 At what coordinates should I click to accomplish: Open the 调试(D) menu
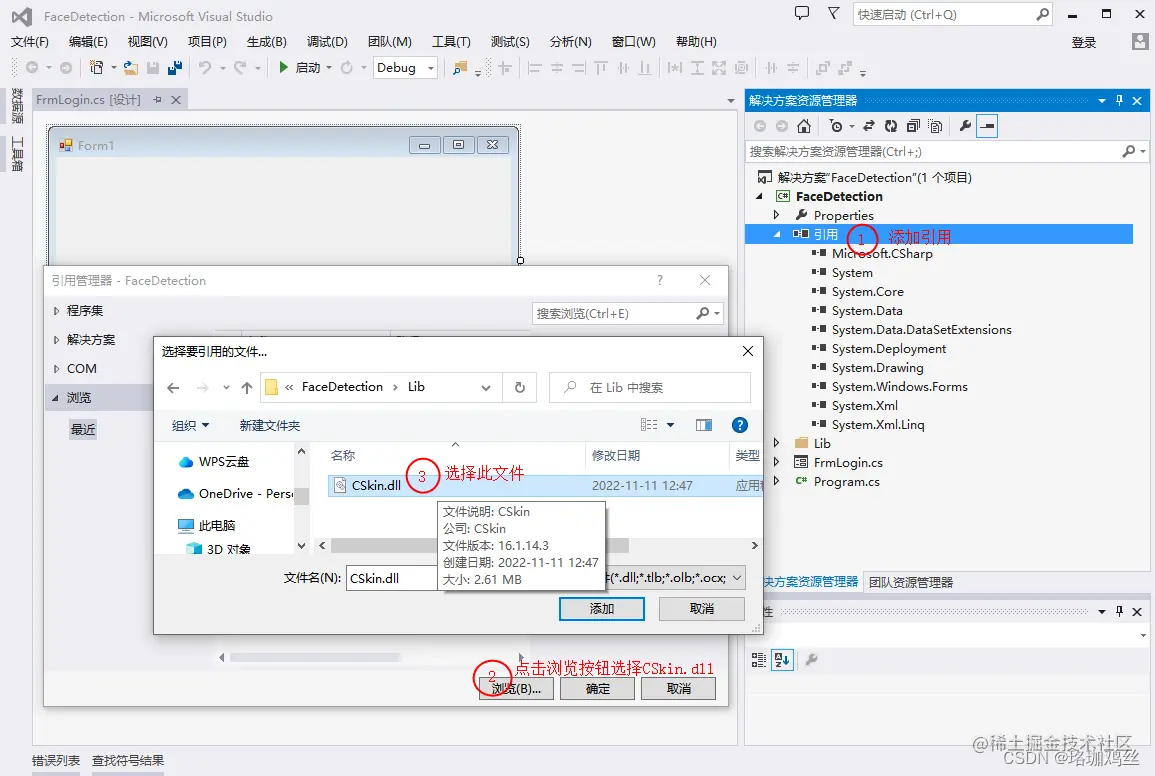coord(327,42)
